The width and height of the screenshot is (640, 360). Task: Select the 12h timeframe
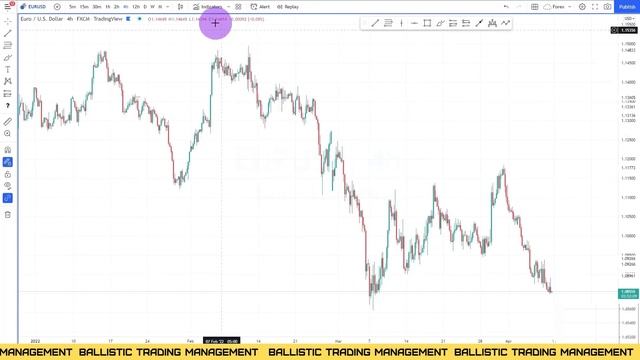136,7
